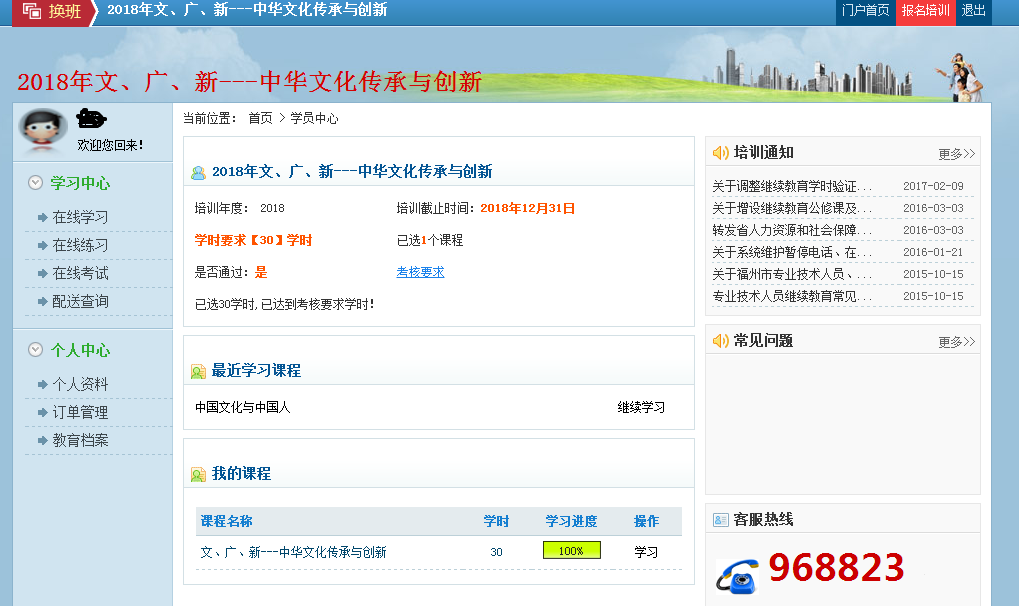The image size is (1019, 606).
Task: Collapse the 学习中心 section chevron
Action: click(36, 183)
